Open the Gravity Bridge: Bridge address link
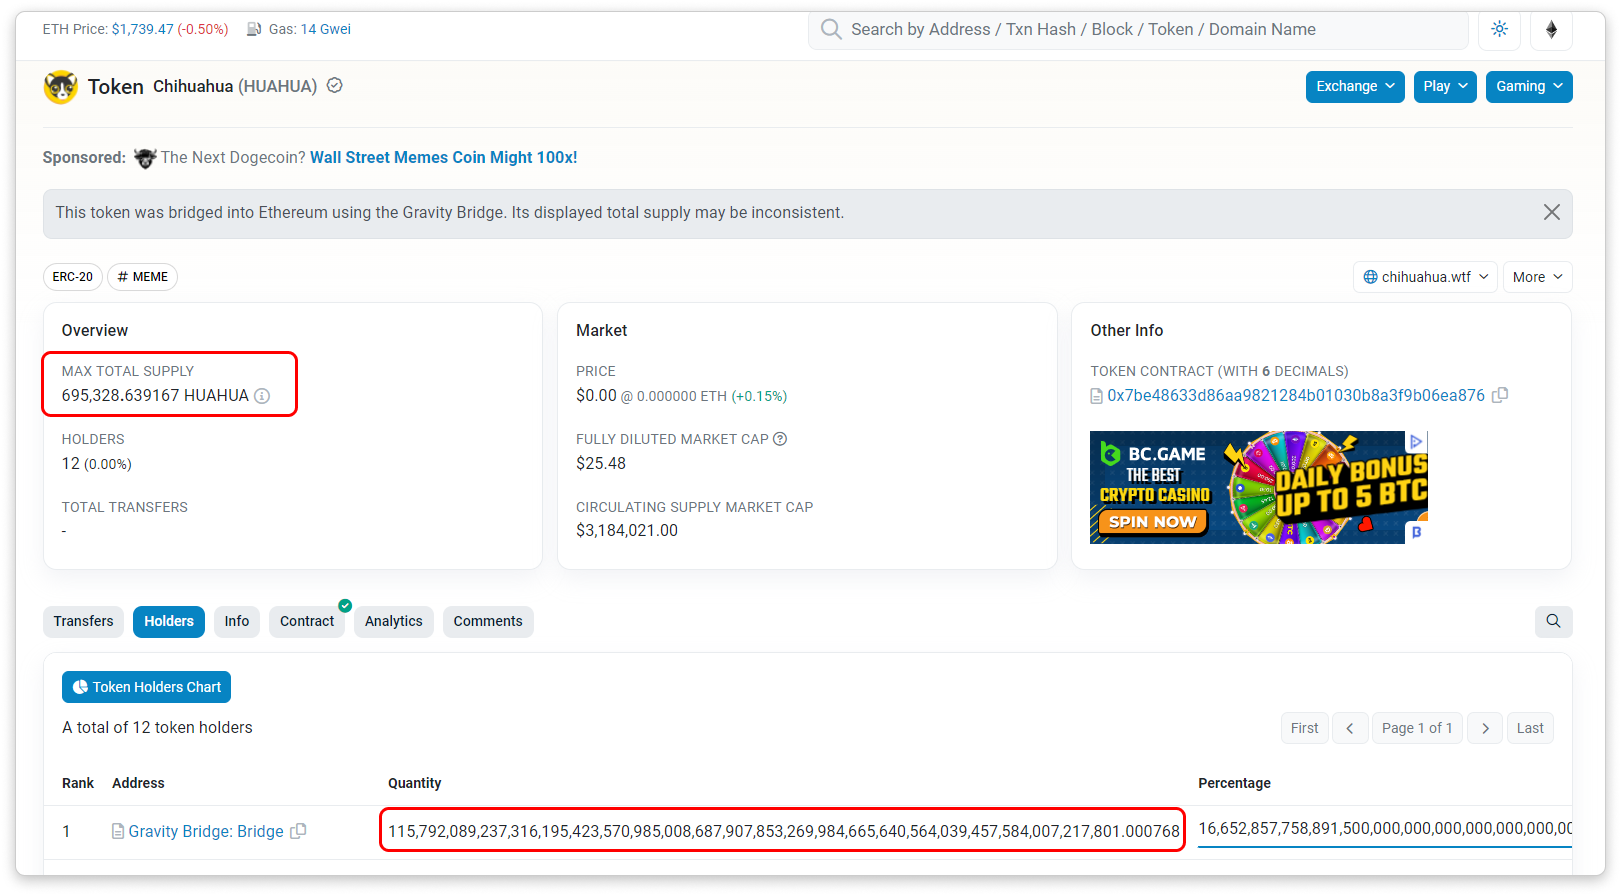Viewport: 1621px width, 895px height. [x=206, y=831]
